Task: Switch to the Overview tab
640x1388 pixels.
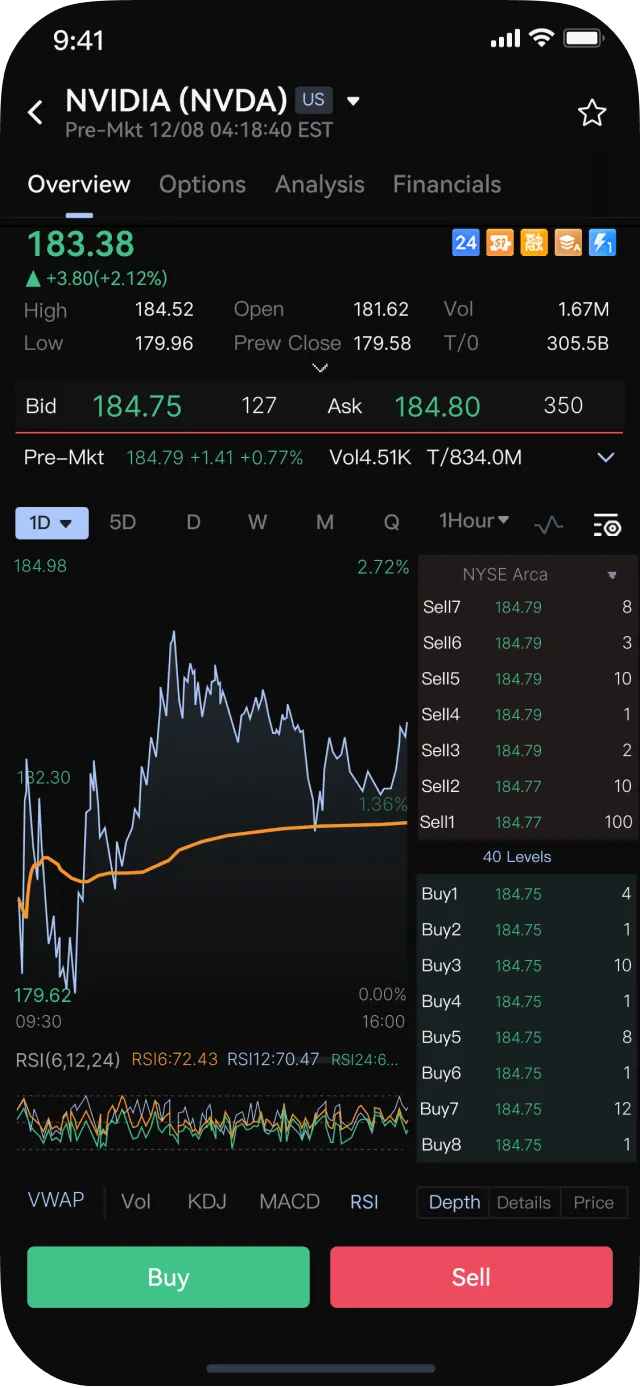Action: tap(79, 184)
